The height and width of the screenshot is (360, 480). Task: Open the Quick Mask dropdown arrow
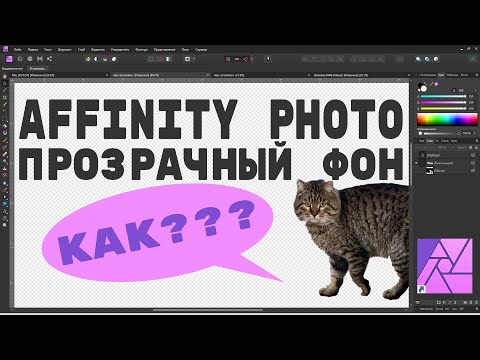click(x=193, y=59)
